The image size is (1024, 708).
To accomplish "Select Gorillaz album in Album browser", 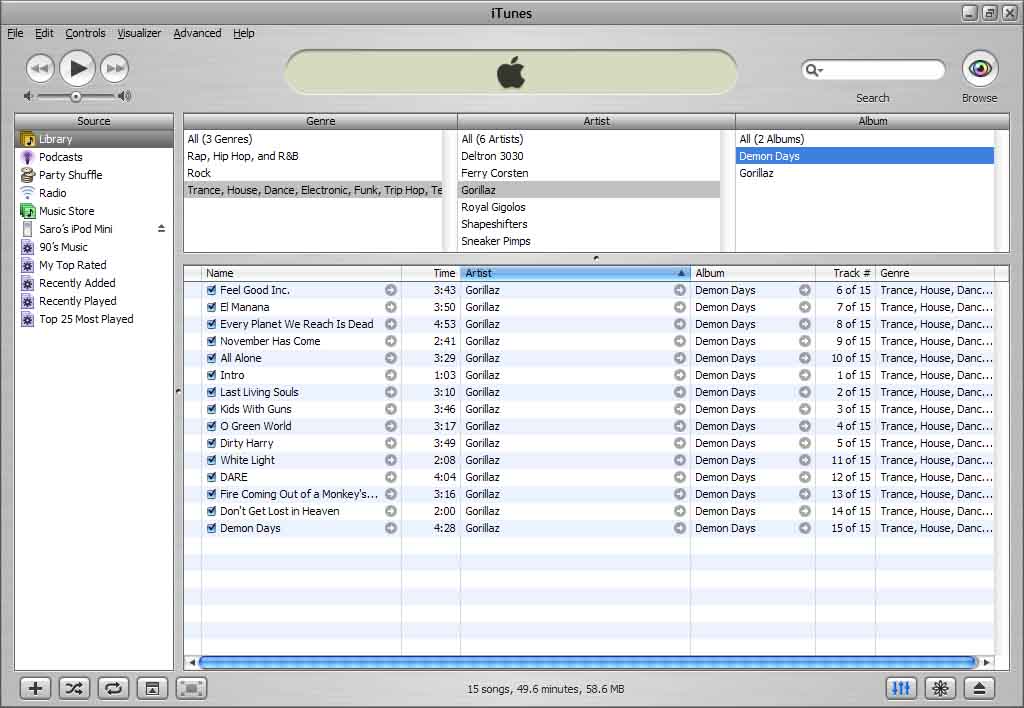I will [x=865, y=173].
